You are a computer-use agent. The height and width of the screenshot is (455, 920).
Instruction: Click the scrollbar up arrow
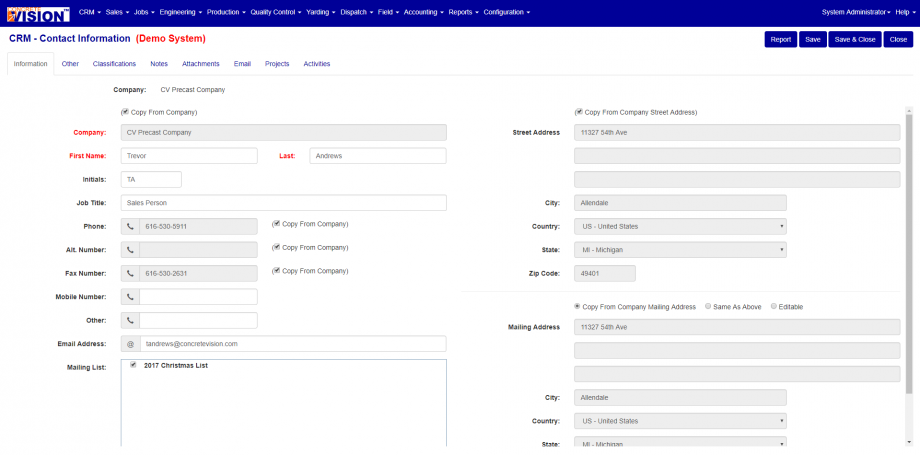point(909,110)
